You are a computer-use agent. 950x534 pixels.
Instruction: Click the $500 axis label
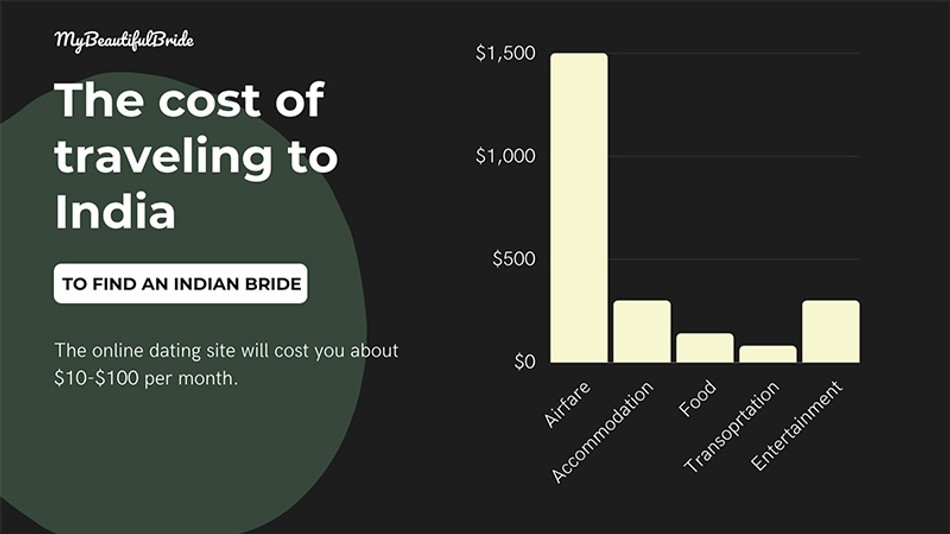pyautogui.click(x=514, y=259)
